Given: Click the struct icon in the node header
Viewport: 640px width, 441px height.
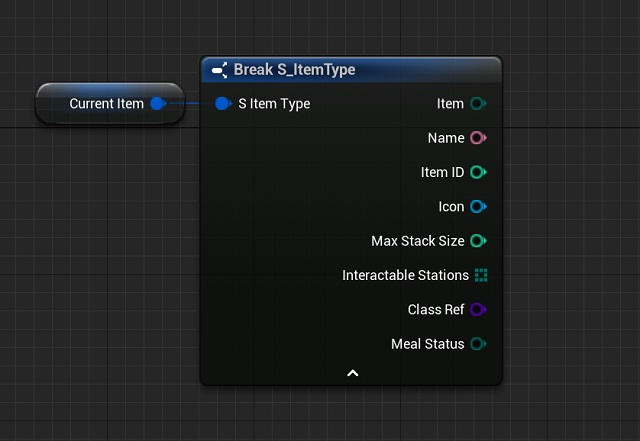Looking at the screenshot, I should point(220,70).
